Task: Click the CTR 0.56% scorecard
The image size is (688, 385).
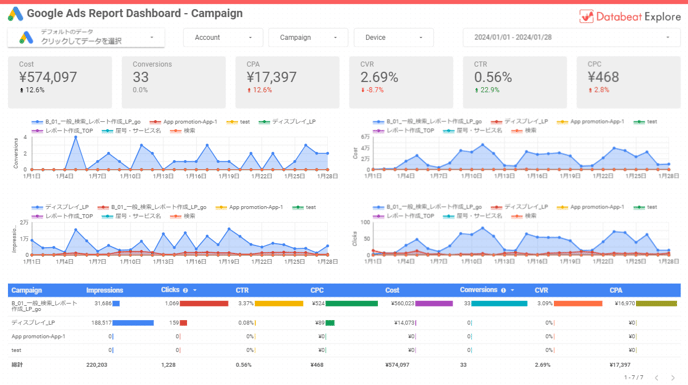Action: click(x=515, y=82)
